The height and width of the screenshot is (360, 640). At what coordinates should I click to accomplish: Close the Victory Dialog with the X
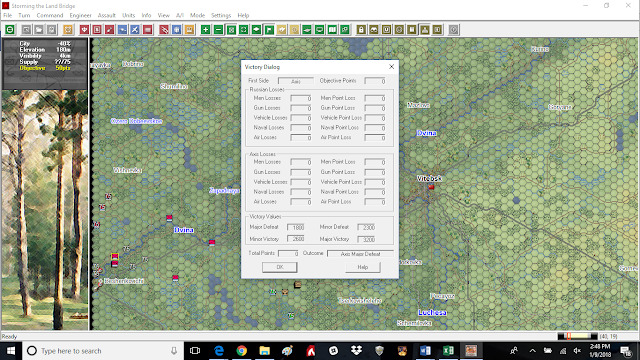pyautogui.click(x=391, y=67)
